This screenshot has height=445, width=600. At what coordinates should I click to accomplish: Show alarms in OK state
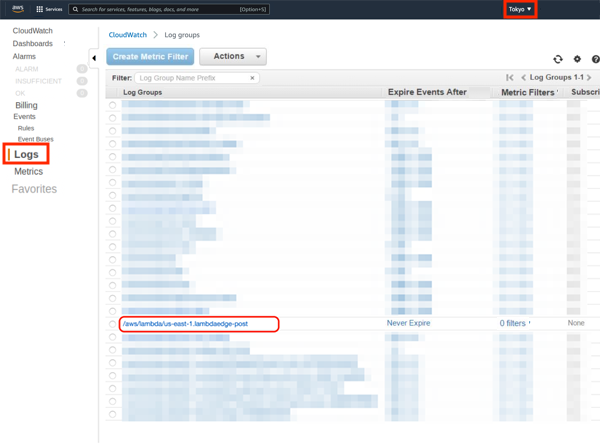20,93
